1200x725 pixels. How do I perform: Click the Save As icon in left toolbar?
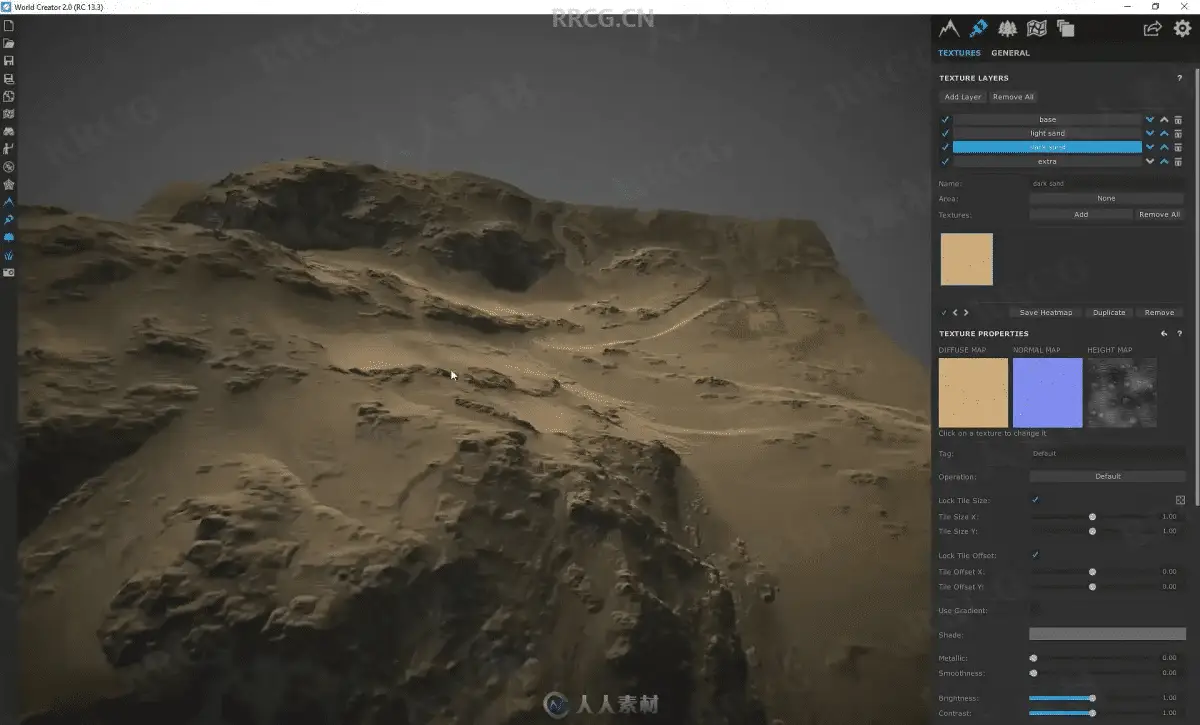click(x=8, y=79)
